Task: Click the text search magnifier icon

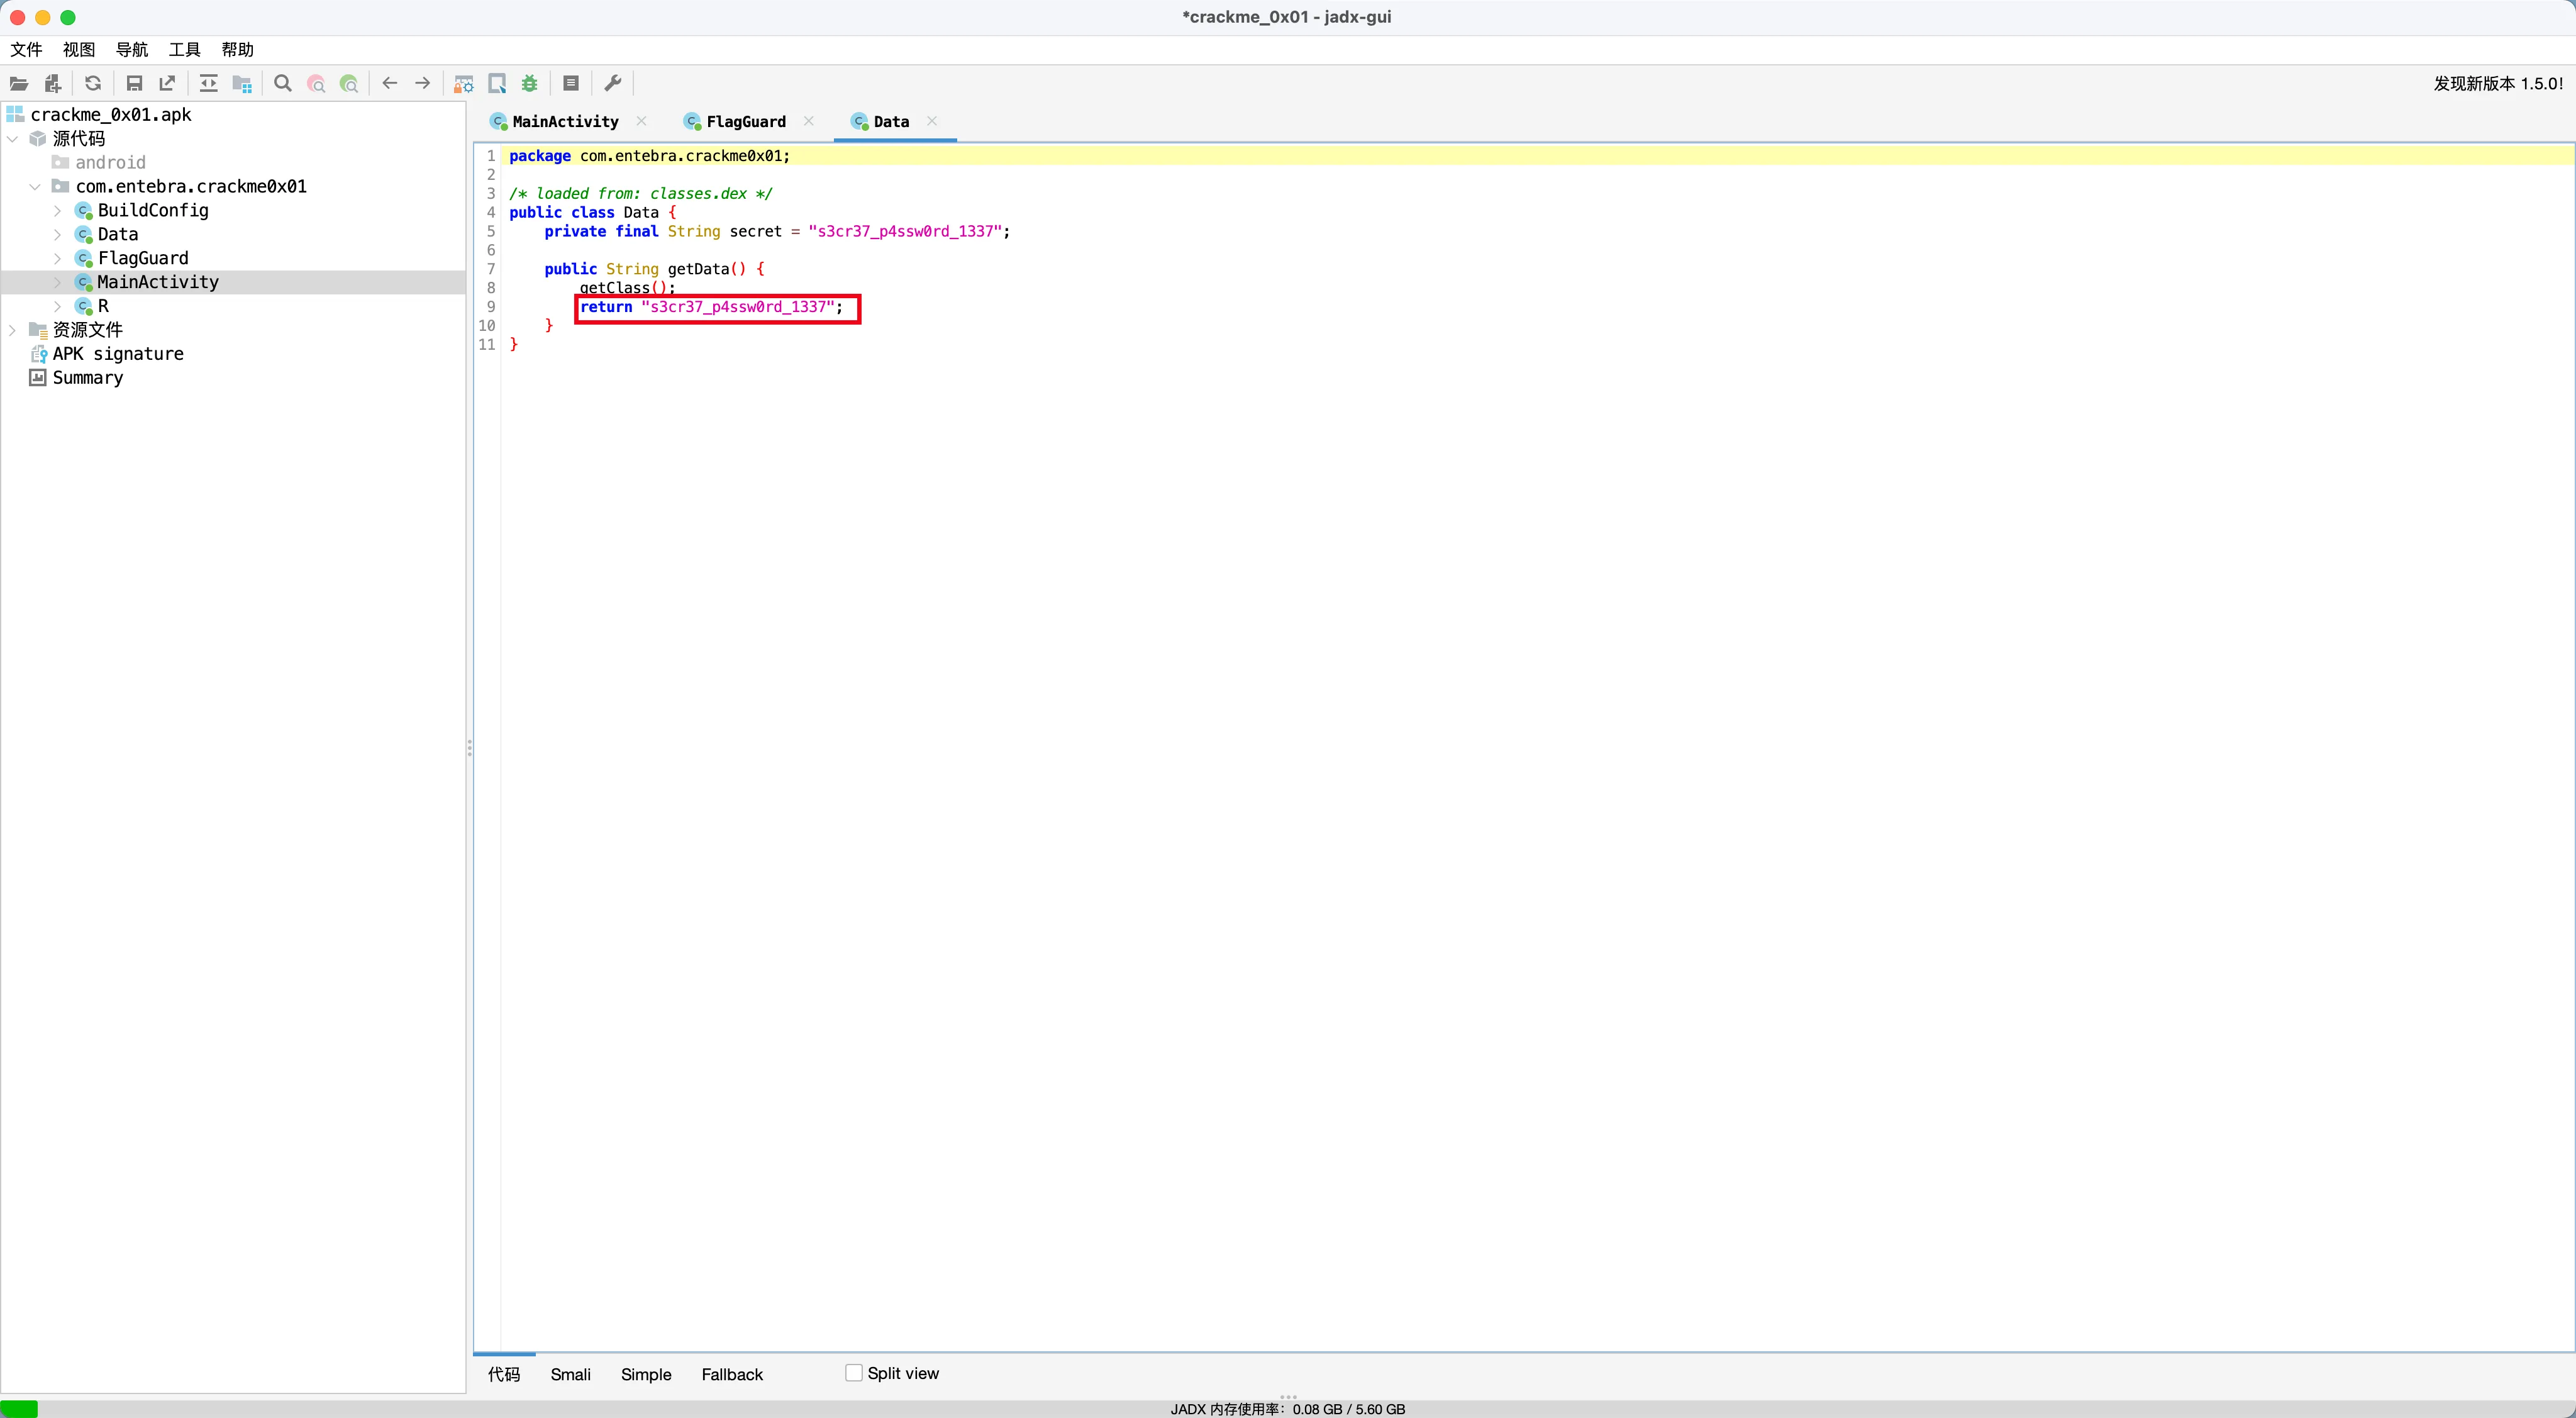Action: tap(283, 84)
